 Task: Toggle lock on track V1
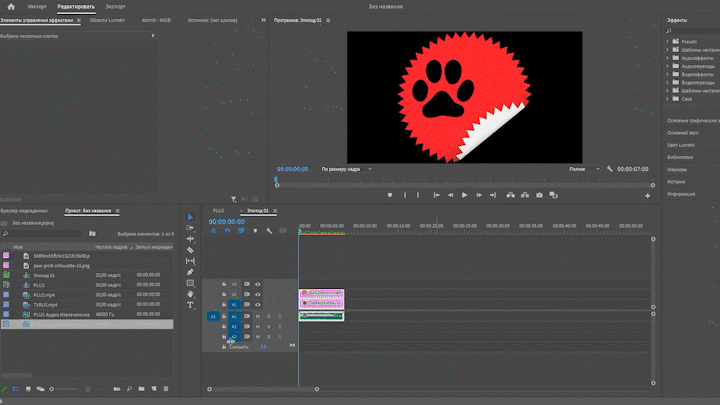tap(224, 306)
